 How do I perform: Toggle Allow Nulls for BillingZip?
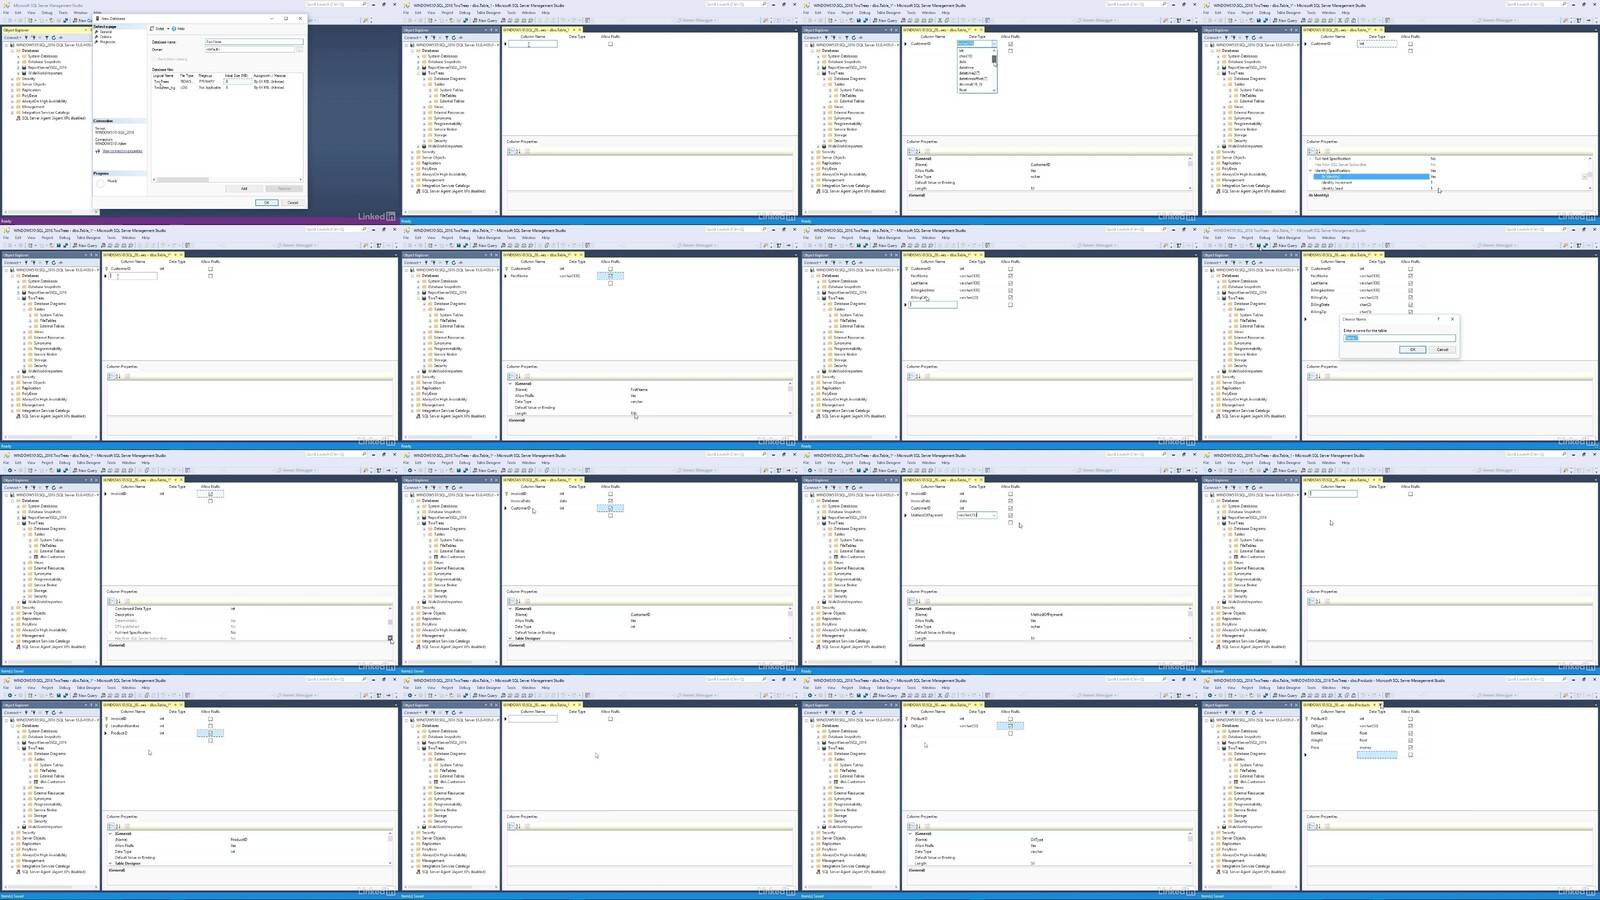point(1410,312)
